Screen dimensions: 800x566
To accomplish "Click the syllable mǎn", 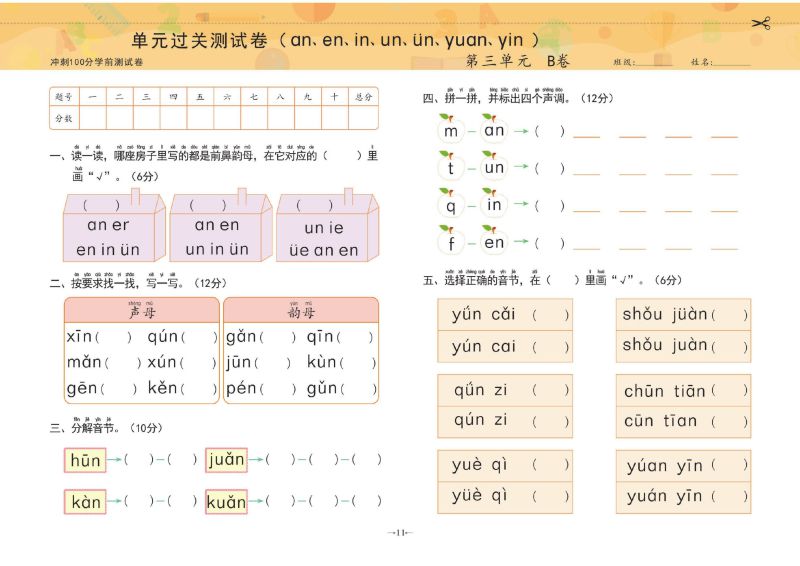I will coord(84,362).
